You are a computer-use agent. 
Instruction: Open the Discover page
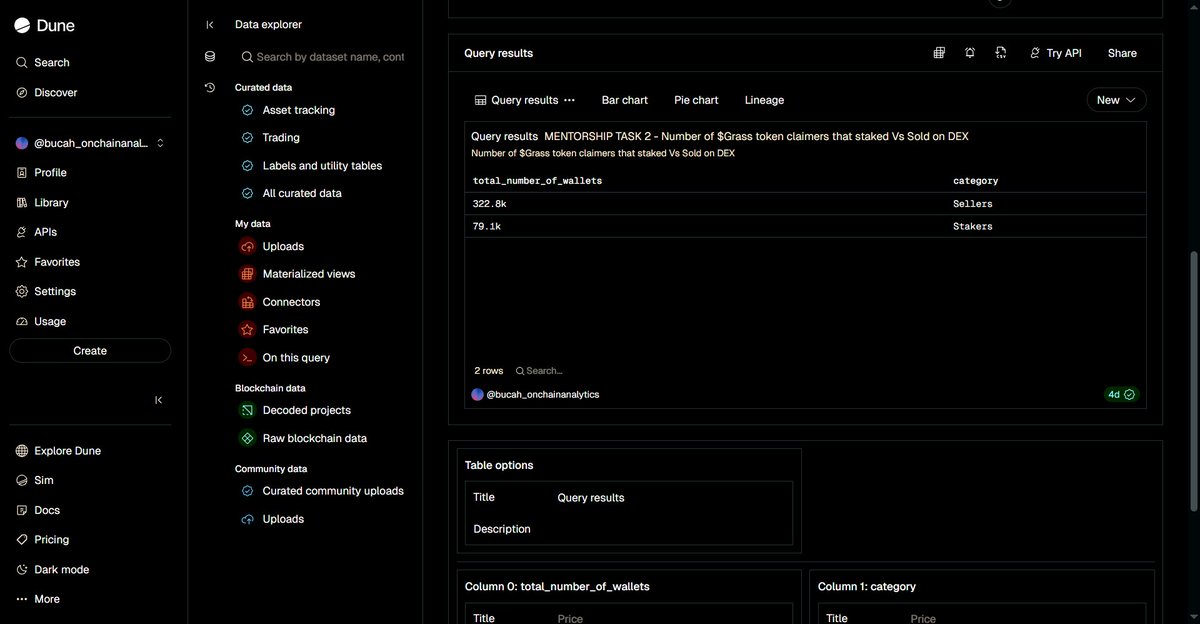click(x=46, y=92)
